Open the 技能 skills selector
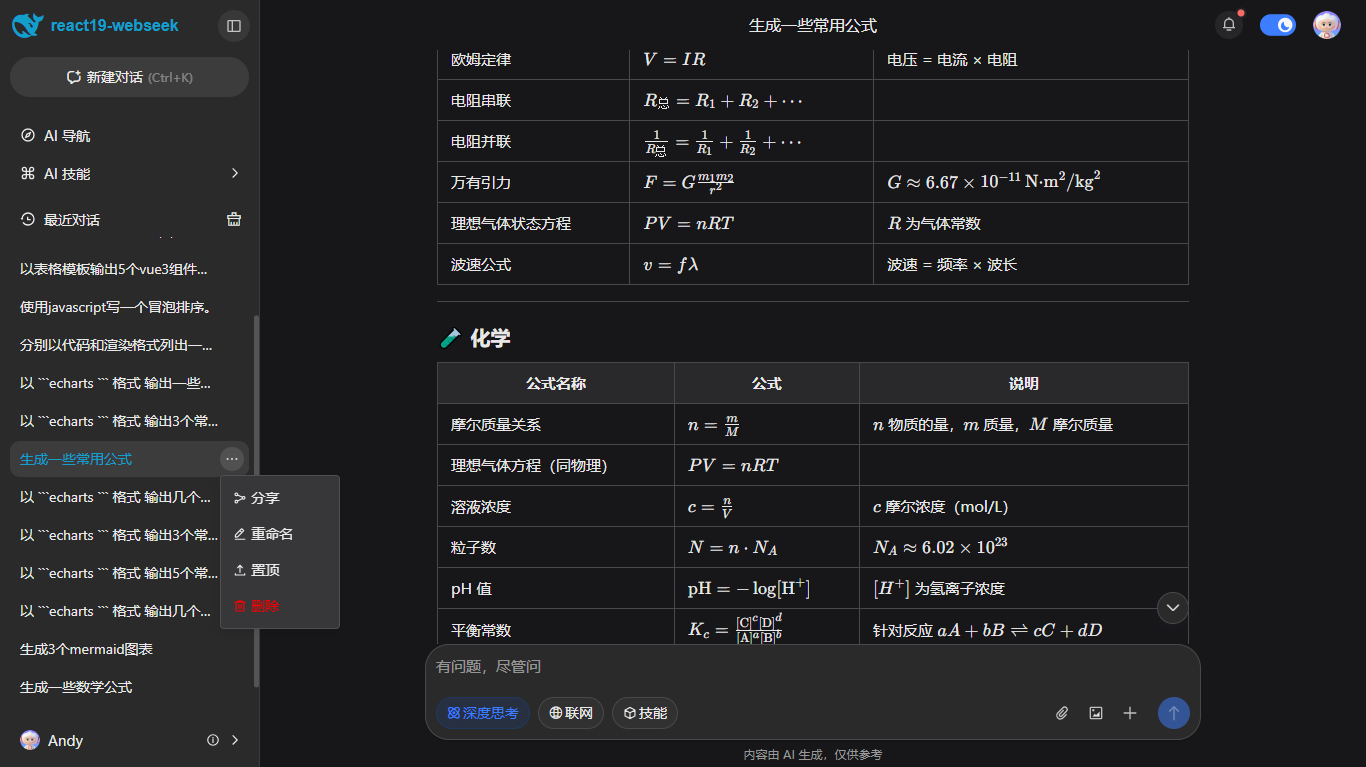This screenshot has height=767, width=1366. [645, 713]
